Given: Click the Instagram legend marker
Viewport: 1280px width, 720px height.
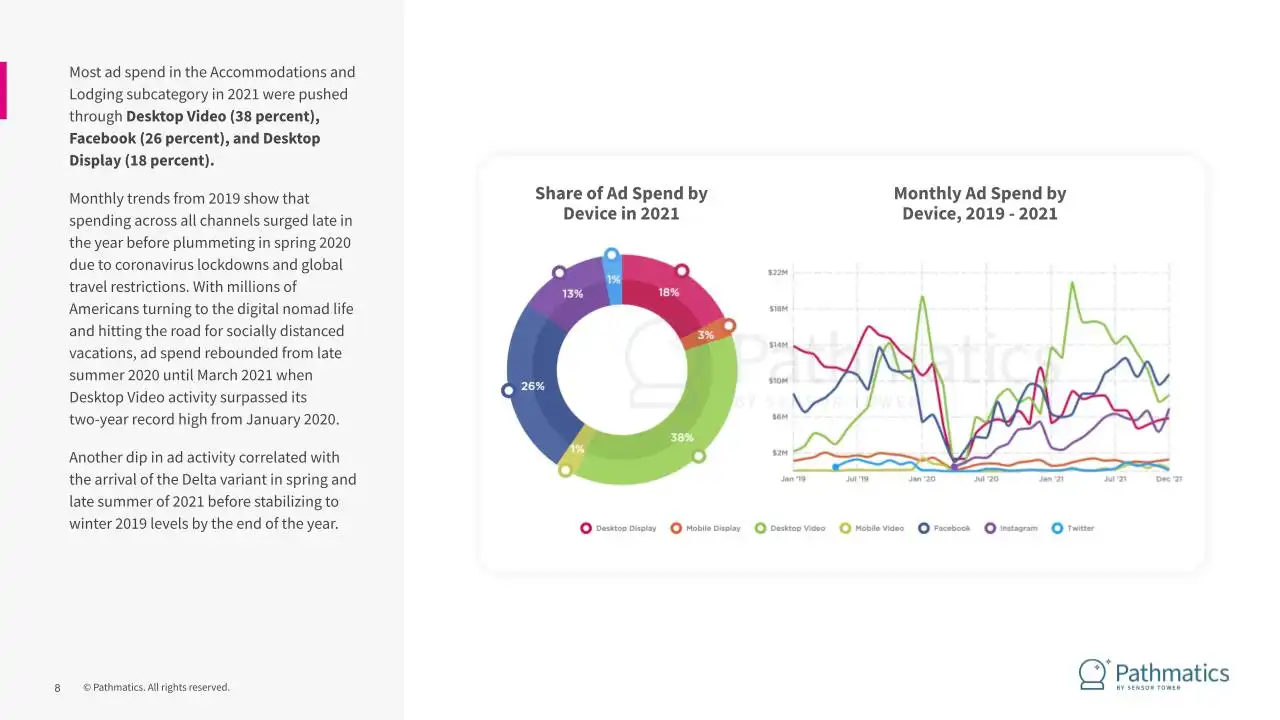Looking at the screenshot, I should click(x=990, y=528).
